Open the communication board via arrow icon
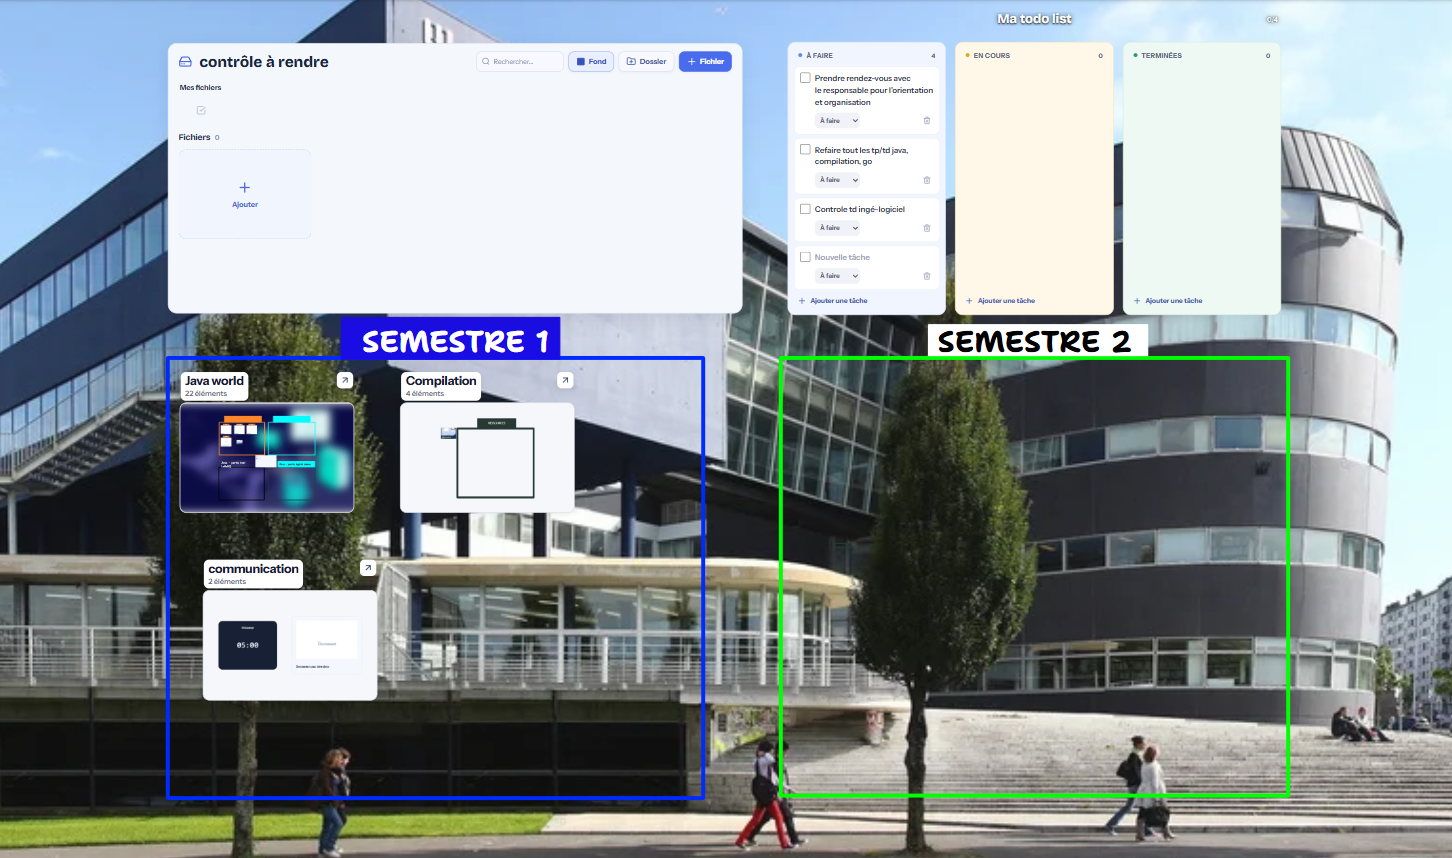The width and height of the screenshot is (1452, 858). pos(368,568)
